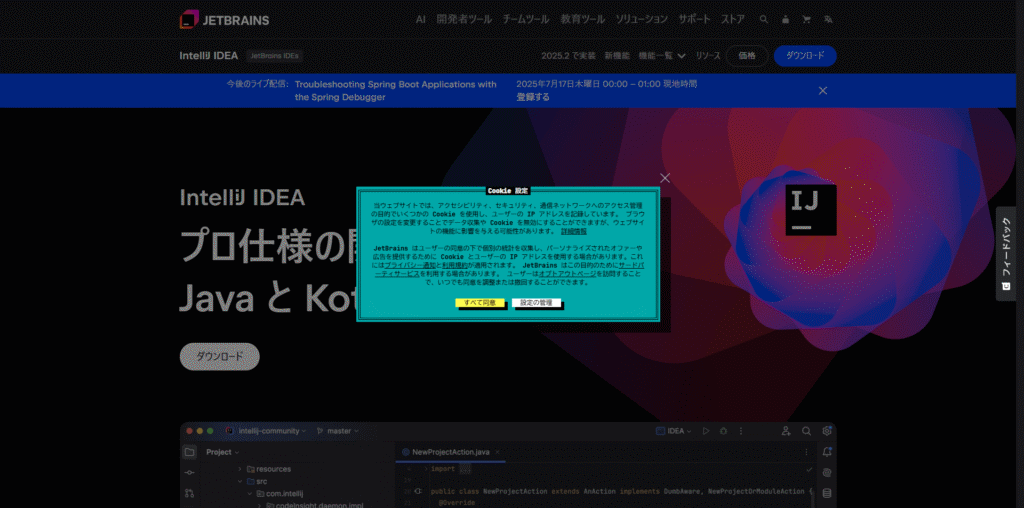The width and height of the screenshot is (1024, 508).
Task: Click the IntelliJ IDEA product name link
Action: [209, 56]
